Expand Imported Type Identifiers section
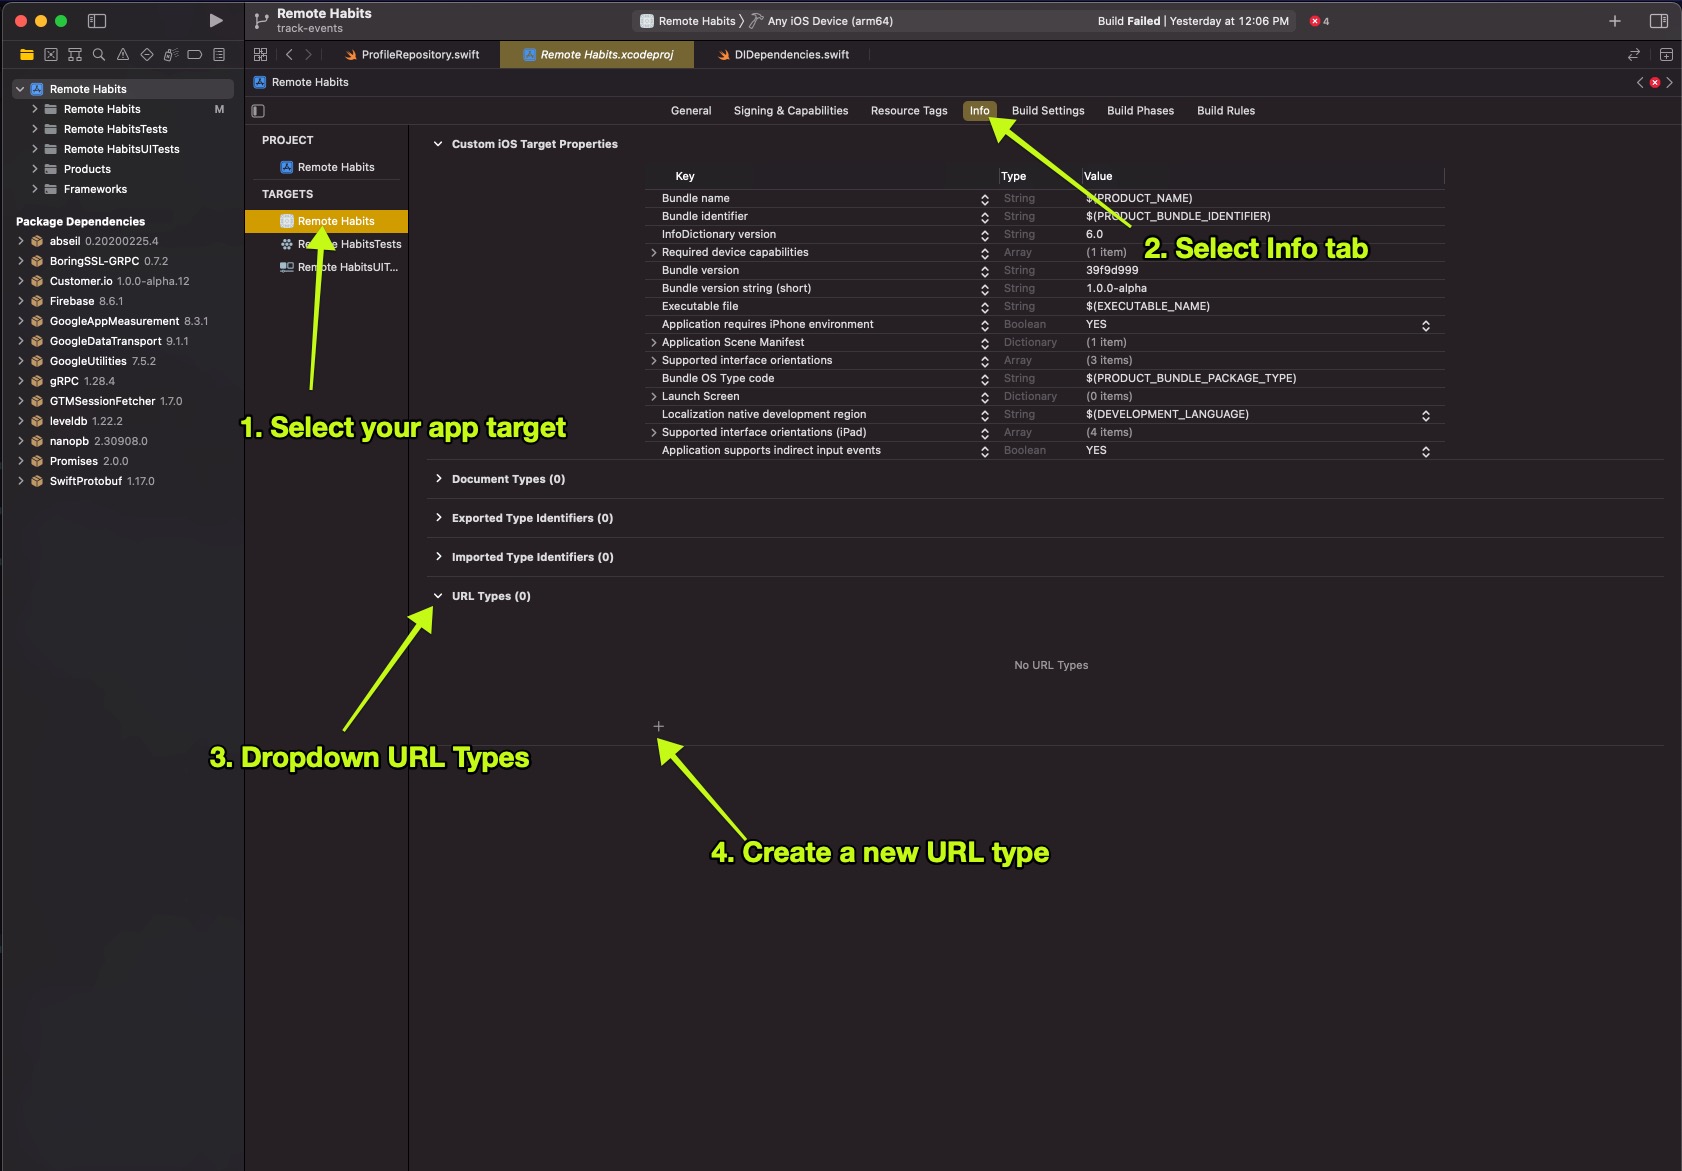The width and height of the screenshot is (1682, 1171). tap(438, 557)
